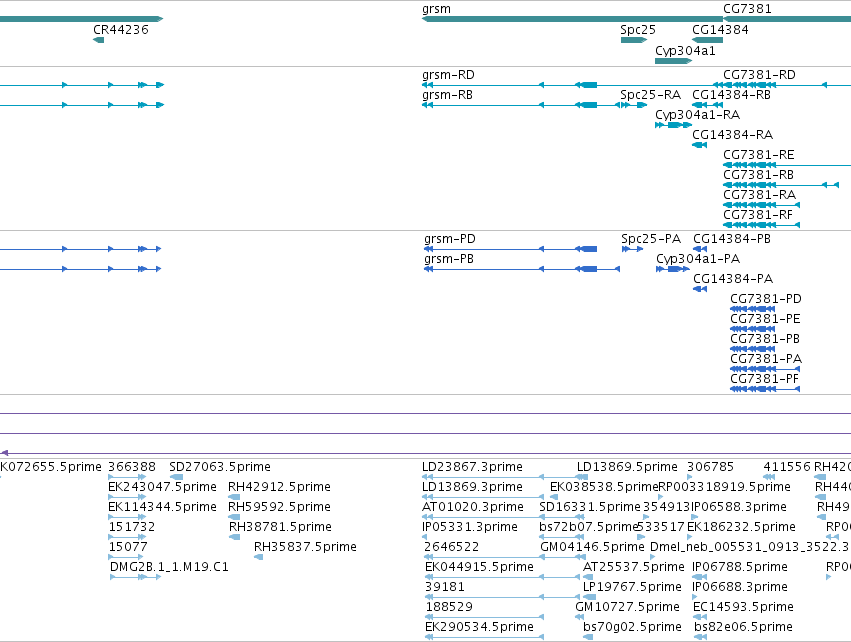Click the CG7381 gene label
This screenshot has height=642, width=851.
click(x=747, y=9)
